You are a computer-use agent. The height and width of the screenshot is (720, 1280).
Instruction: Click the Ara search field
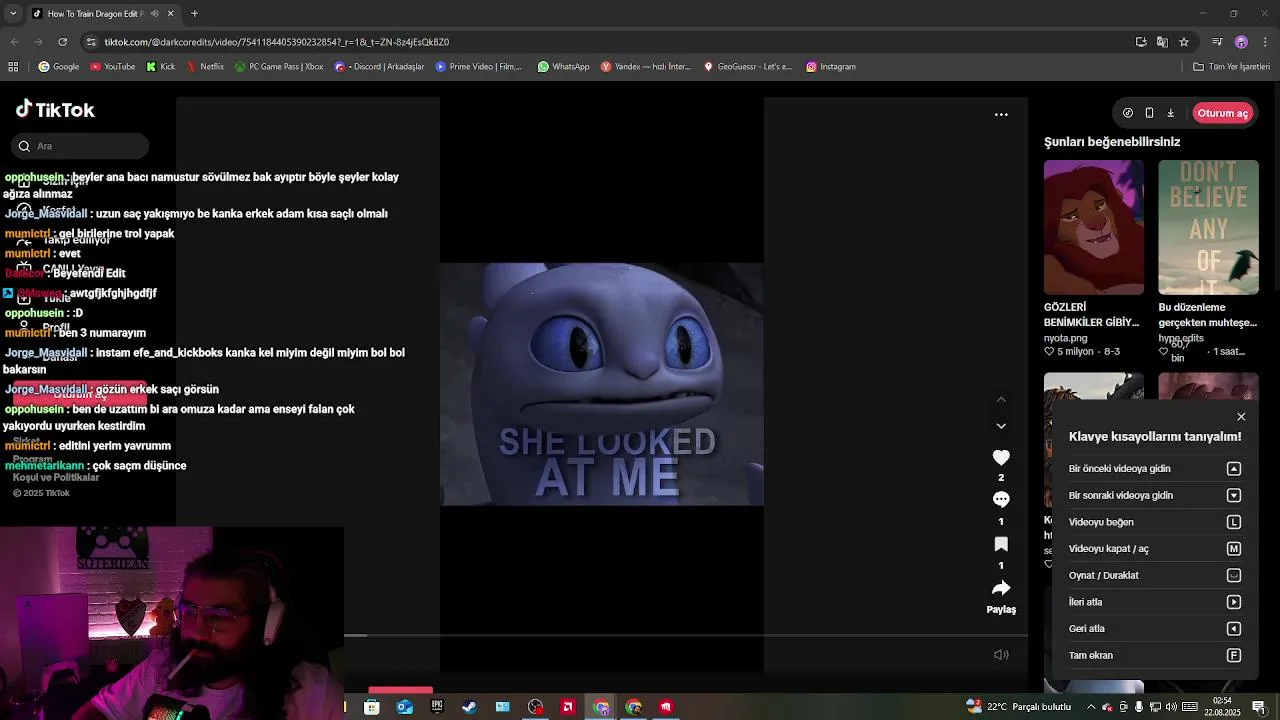(x=82, y=146)
